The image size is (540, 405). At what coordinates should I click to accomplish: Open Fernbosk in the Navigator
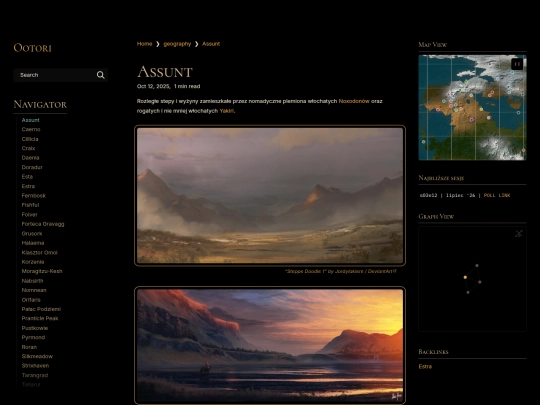point(33,196)
